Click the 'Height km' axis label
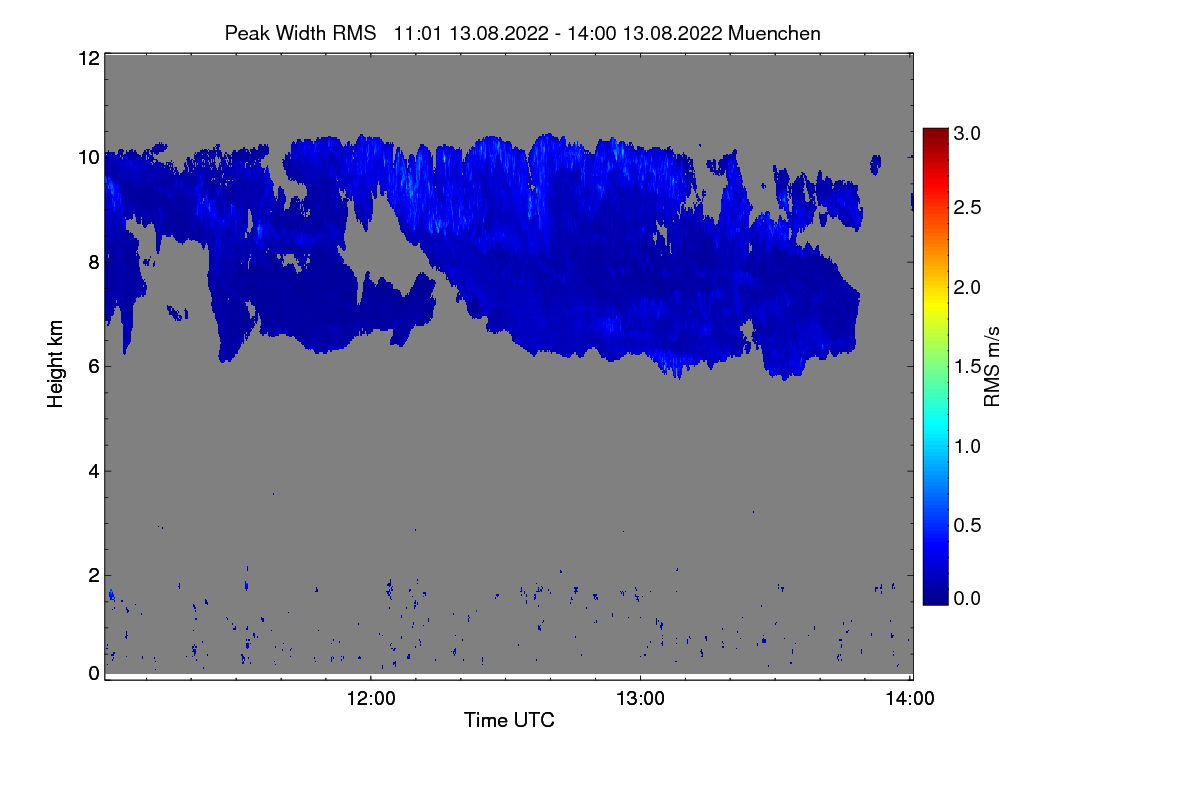The image size is (1200, 800). [56, 364]
